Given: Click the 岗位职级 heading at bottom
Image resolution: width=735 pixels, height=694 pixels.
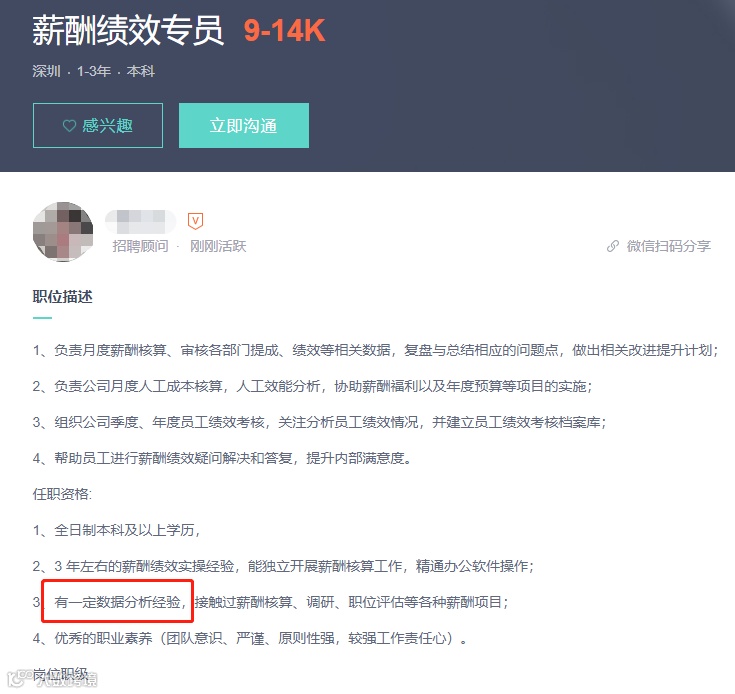Looking at the screenshot, I should 61,674.
